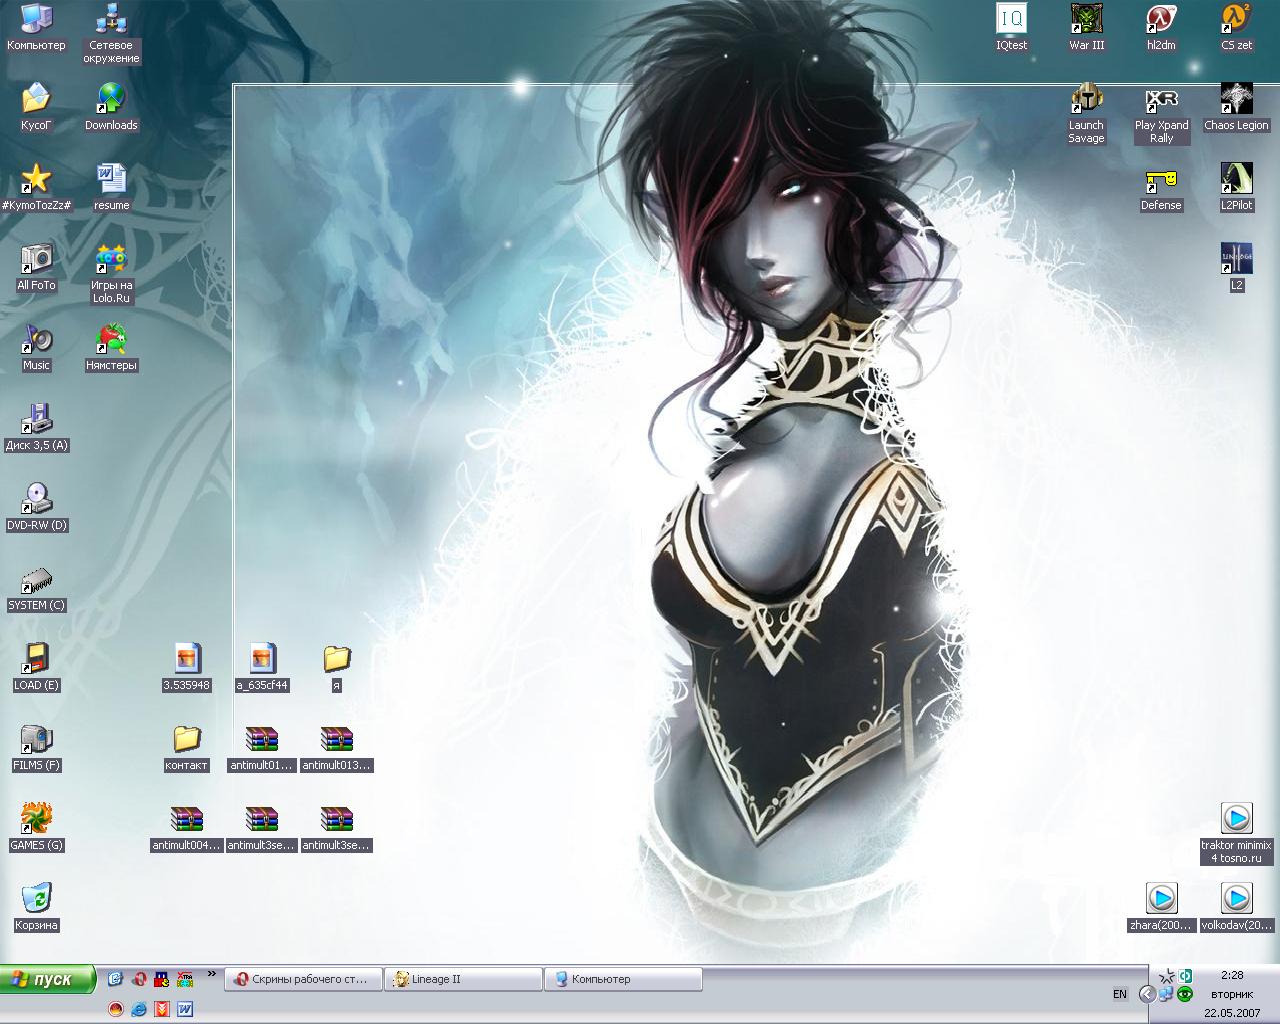This screenshot has width=1280, height=1024.
Task: Select the 3.535948 image file
Action: click(x=186, y=667)
